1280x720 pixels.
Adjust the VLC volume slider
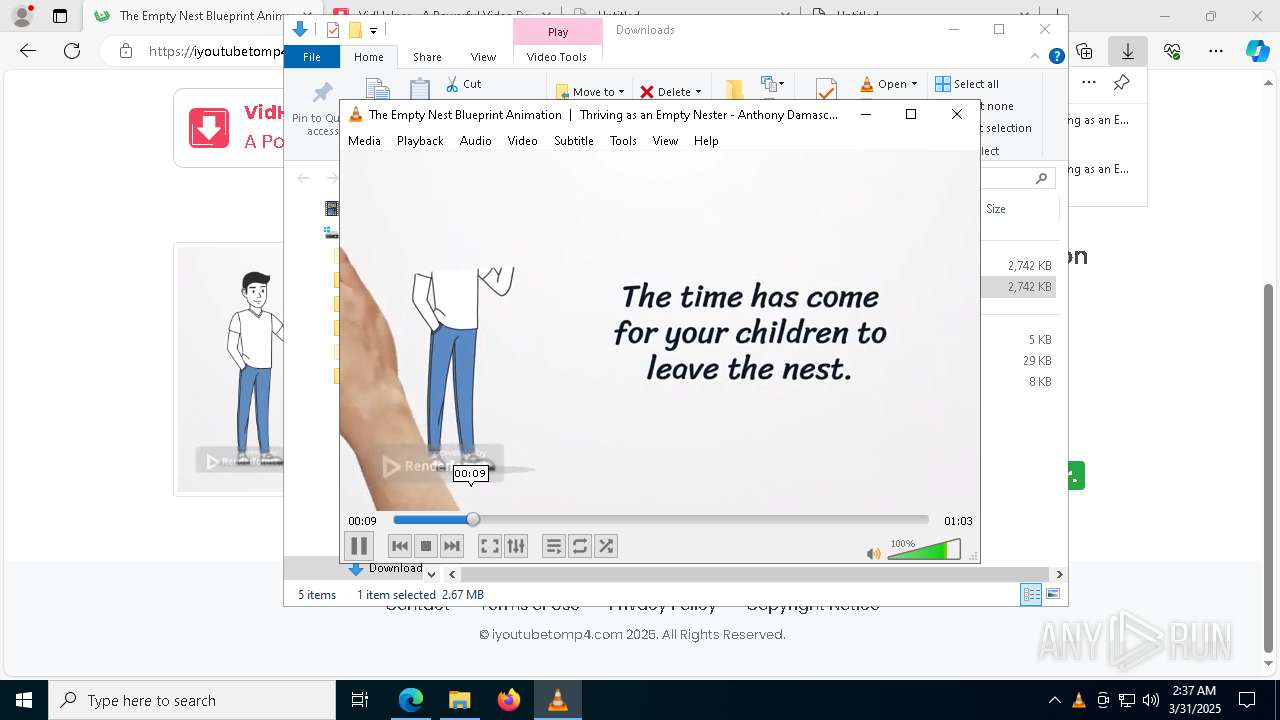point(924,550)
